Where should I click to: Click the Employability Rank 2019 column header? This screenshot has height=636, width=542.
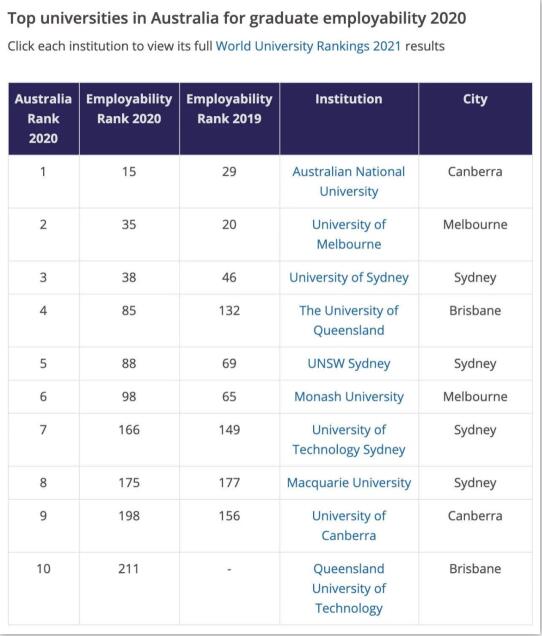point(229,118)
